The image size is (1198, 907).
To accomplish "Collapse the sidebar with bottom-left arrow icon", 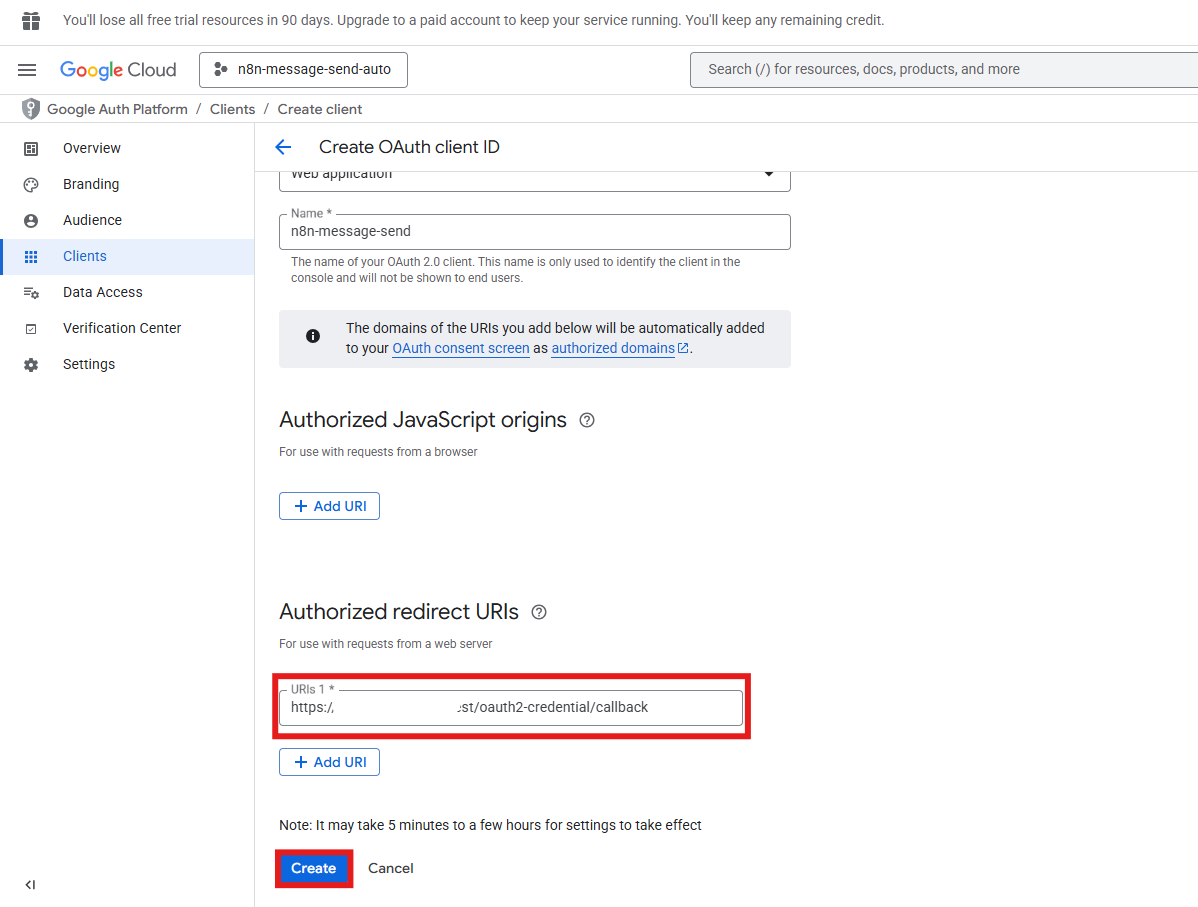I will point(30,885).
